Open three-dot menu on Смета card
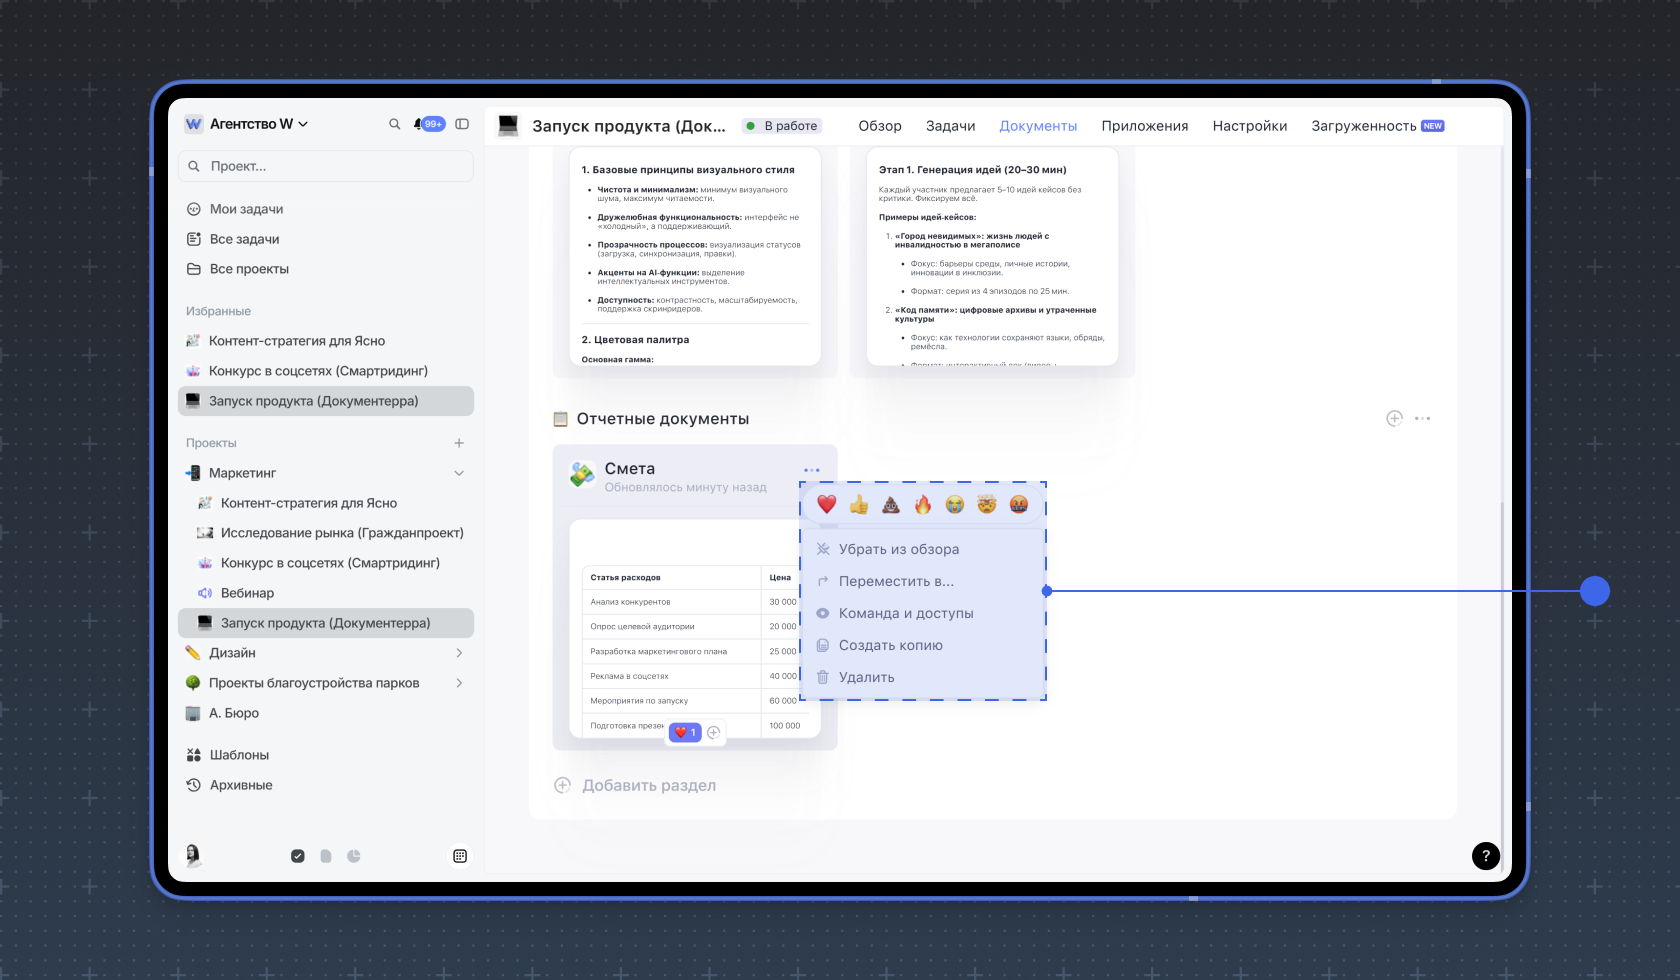Screen dimensions: 1680x980 pos(811,470)
